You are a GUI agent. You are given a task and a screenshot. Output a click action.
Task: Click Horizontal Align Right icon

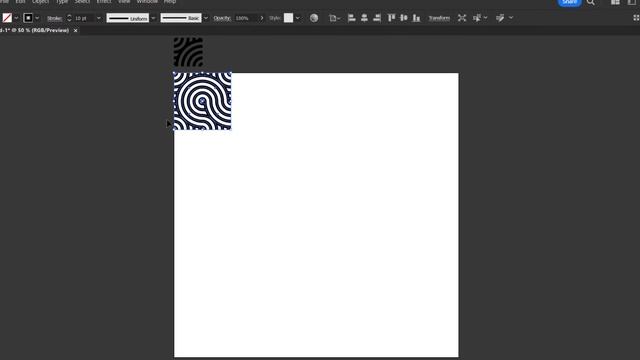377,18
